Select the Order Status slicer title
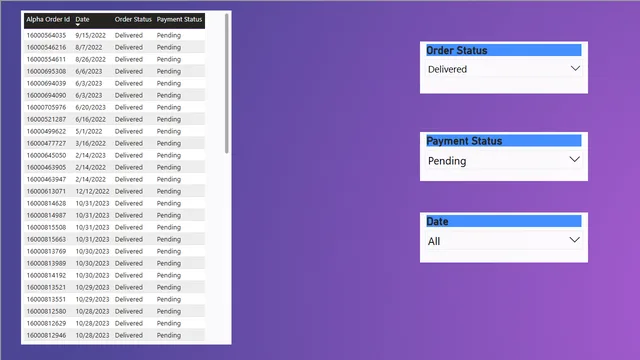 pos(457,50)
